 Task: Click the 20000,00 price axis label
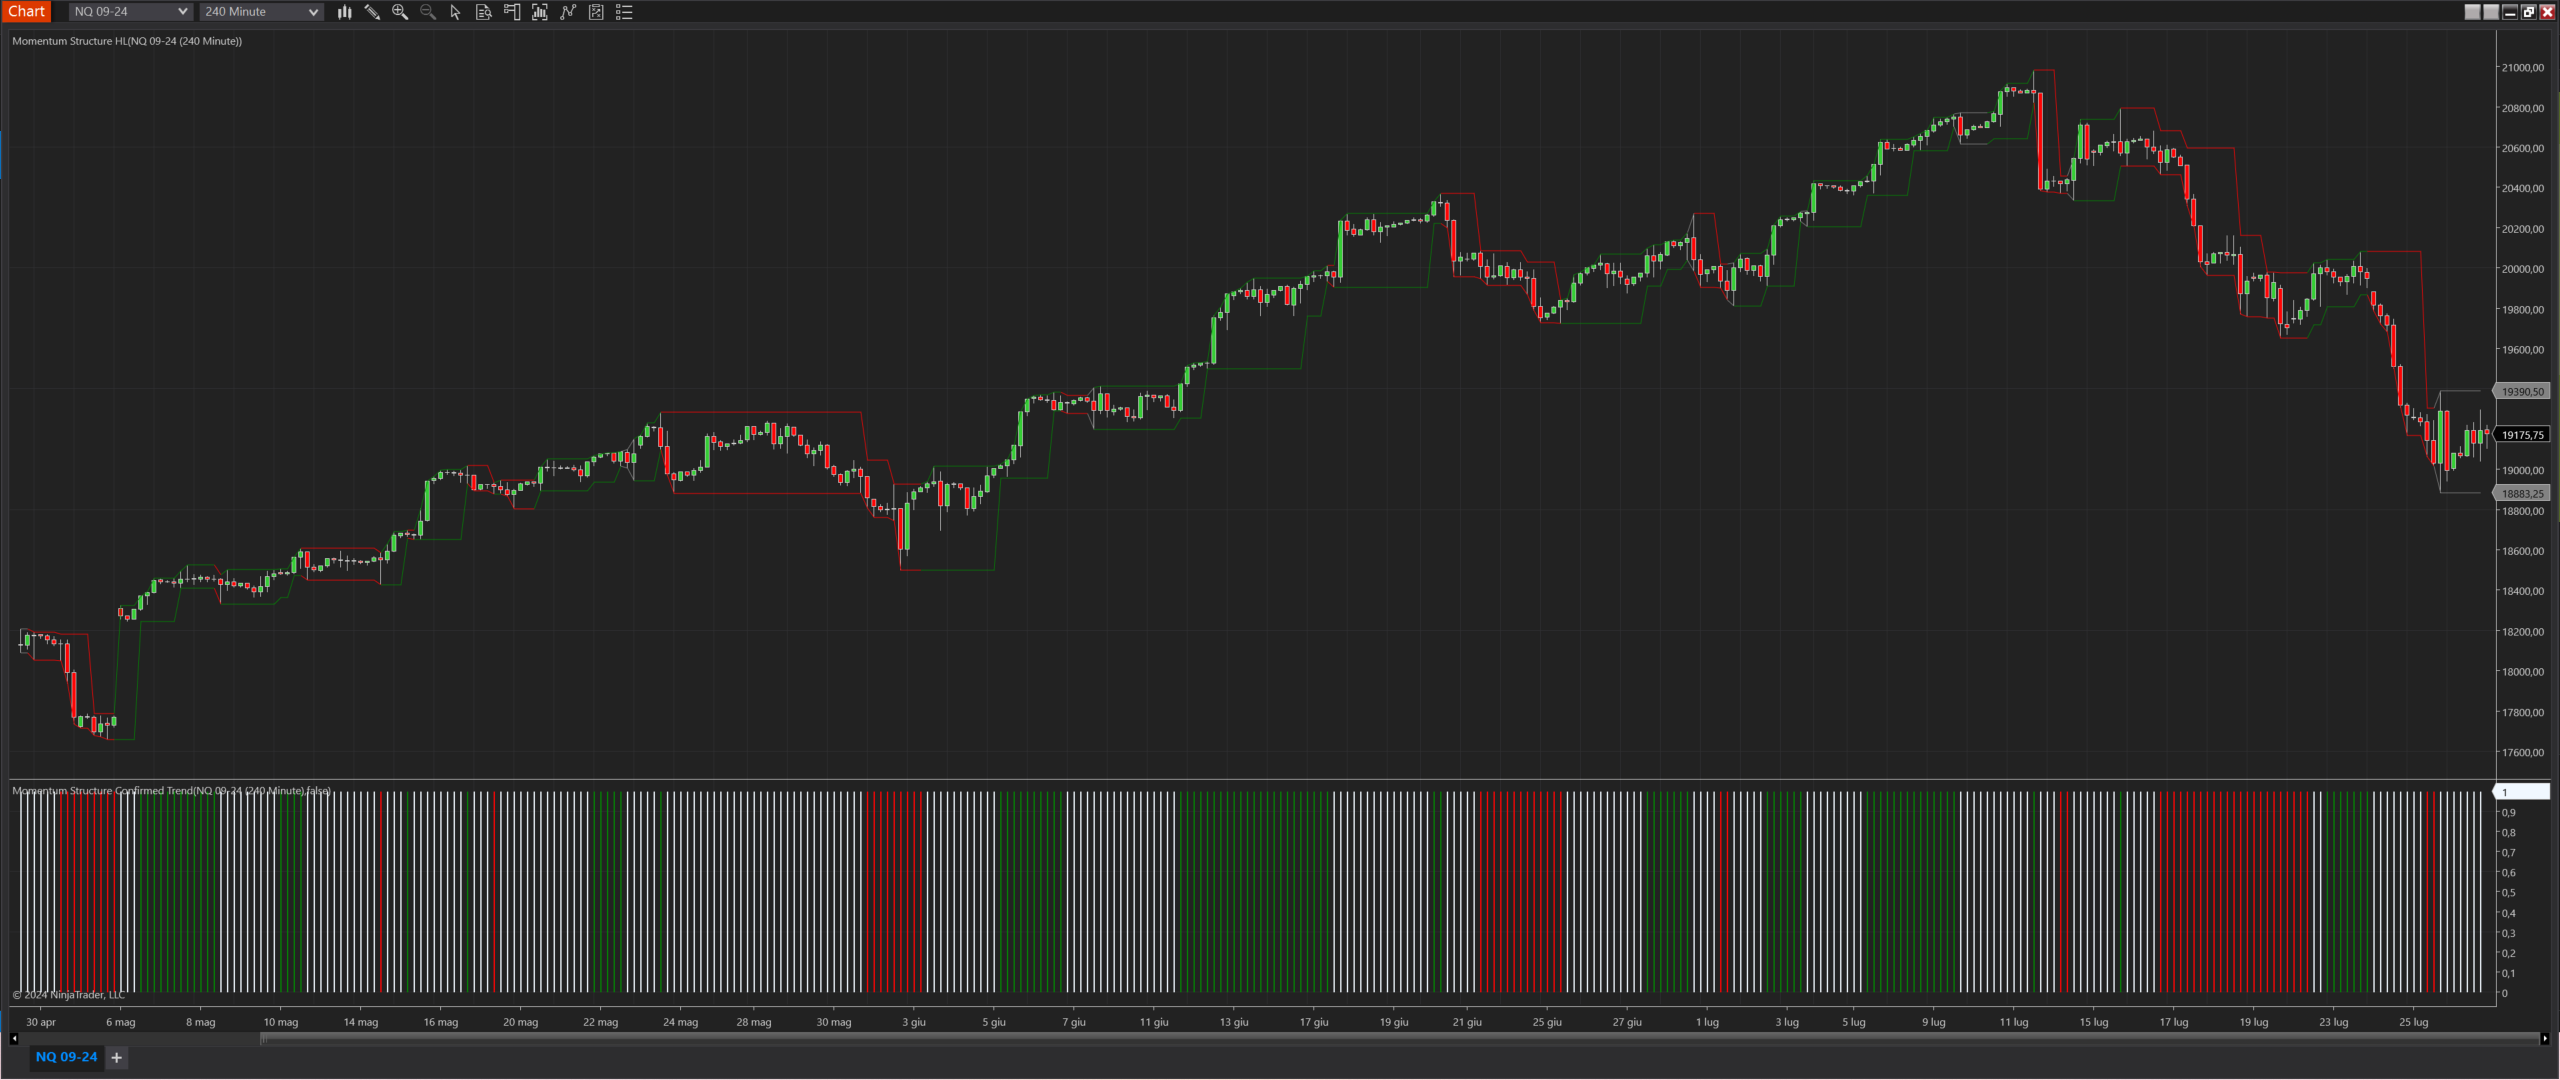[2522, 269]
